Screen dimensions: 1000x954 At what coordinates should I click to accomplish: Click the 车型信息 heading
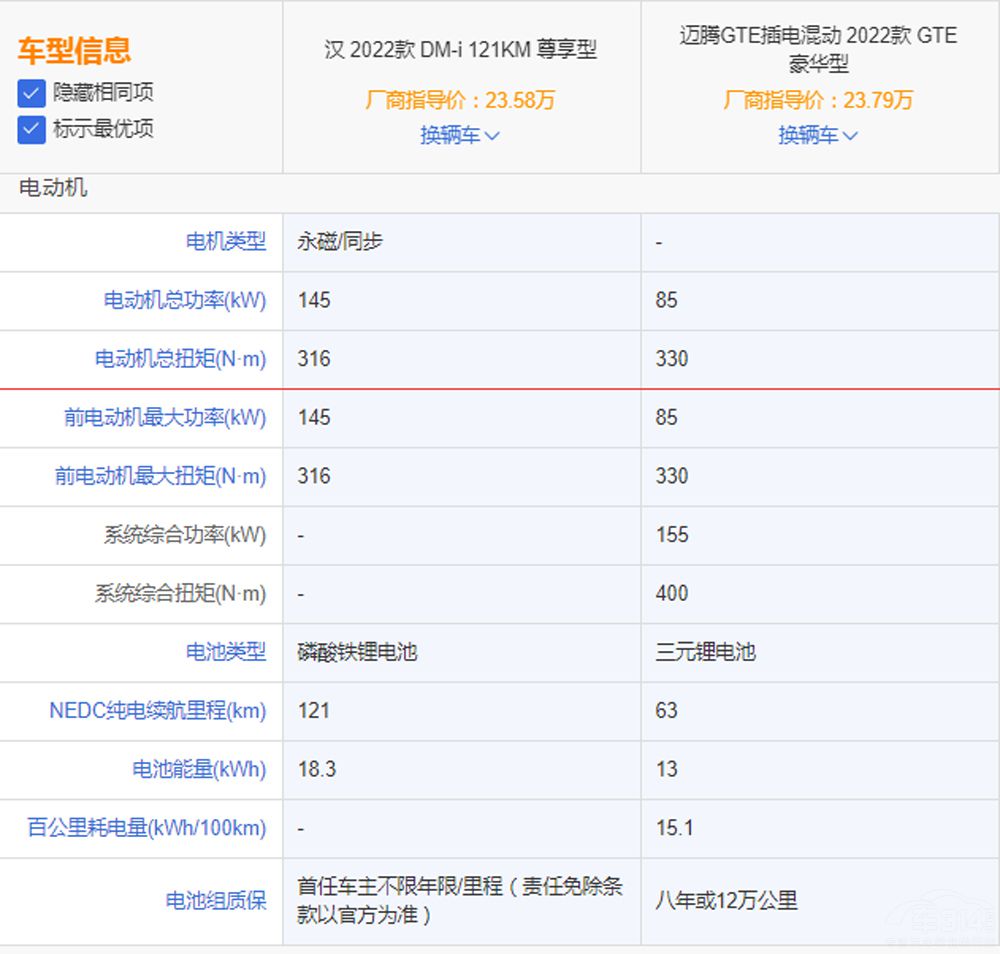click(74, 50)
